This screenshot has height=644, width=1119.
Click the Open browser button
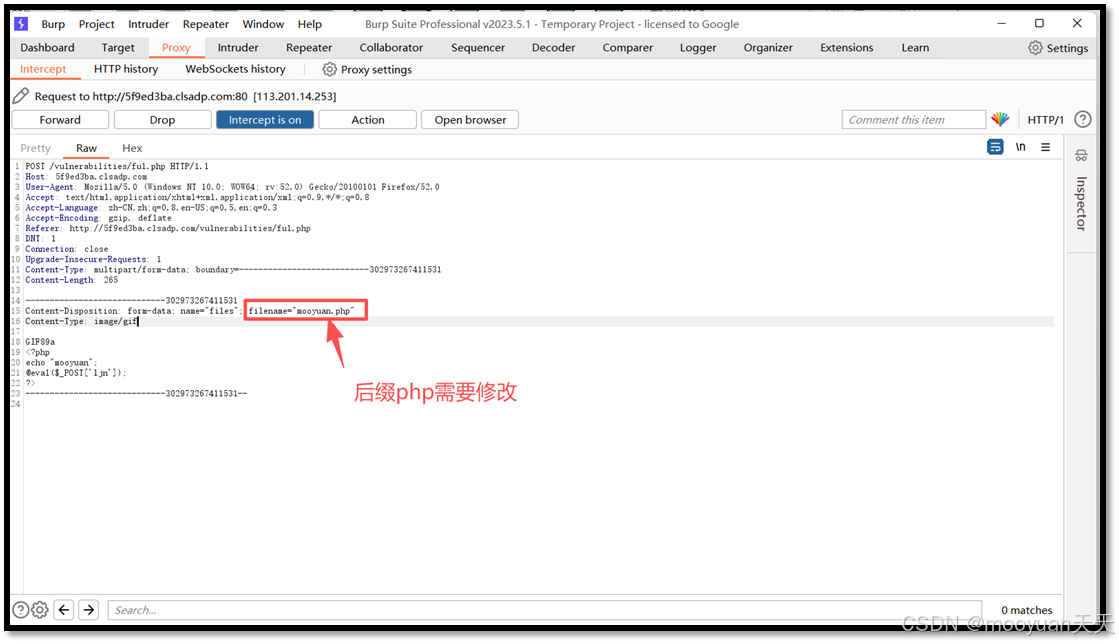pyautogui.click(x=470, y=120)
